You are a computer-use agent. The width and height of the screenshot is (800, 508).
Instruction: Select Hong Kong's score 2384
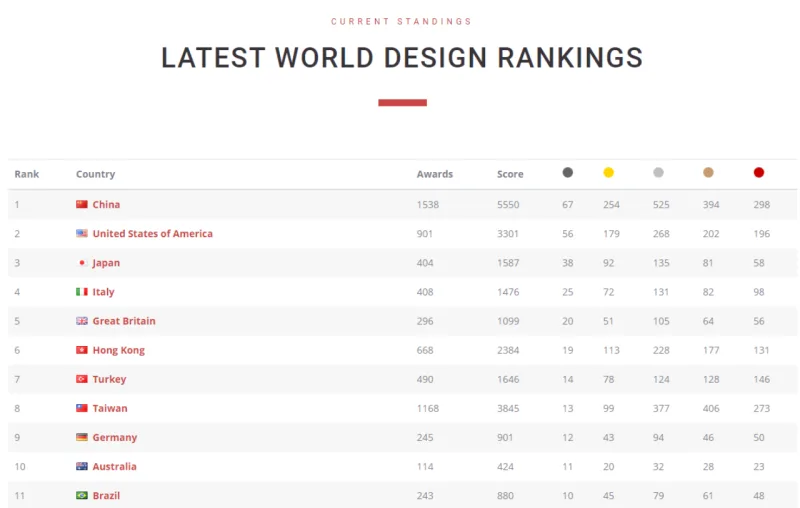pos(508,350)
